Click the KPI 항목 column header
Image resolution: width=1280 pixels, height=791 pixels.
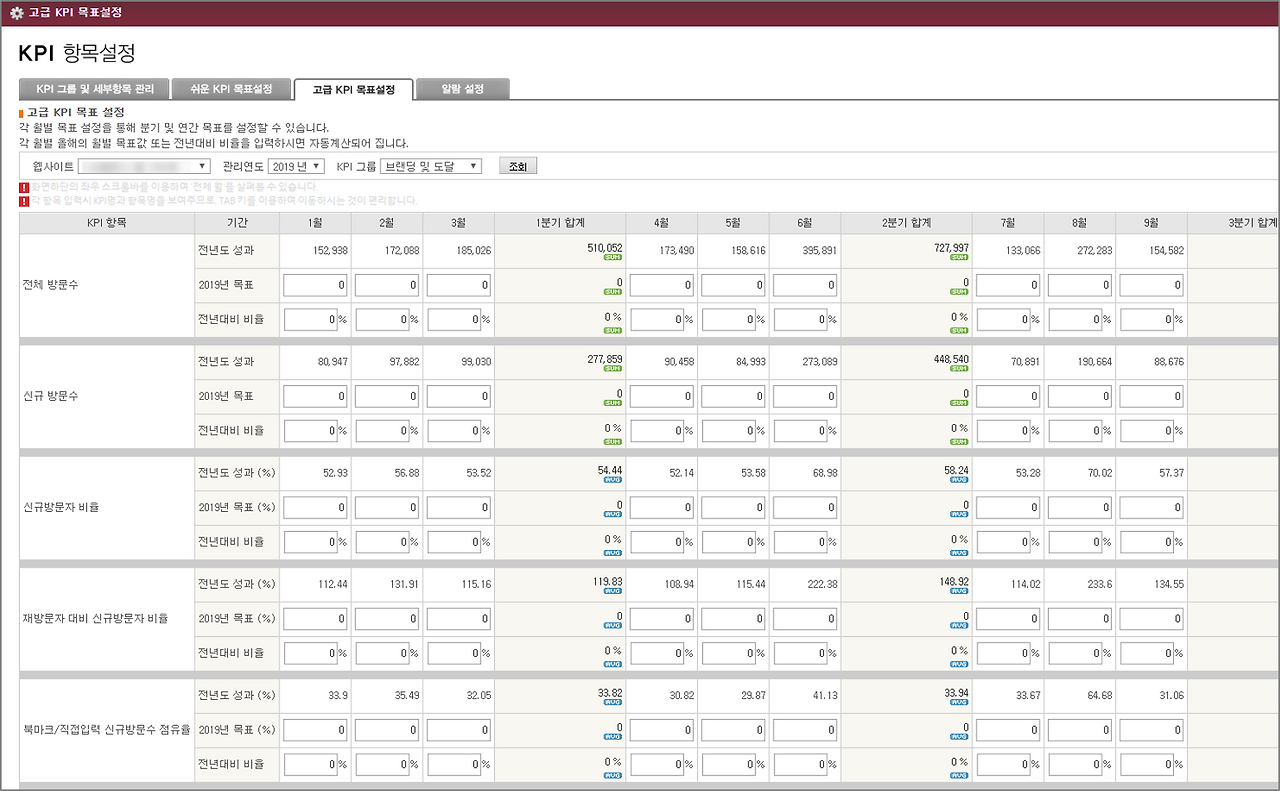(x=107, y=222)
